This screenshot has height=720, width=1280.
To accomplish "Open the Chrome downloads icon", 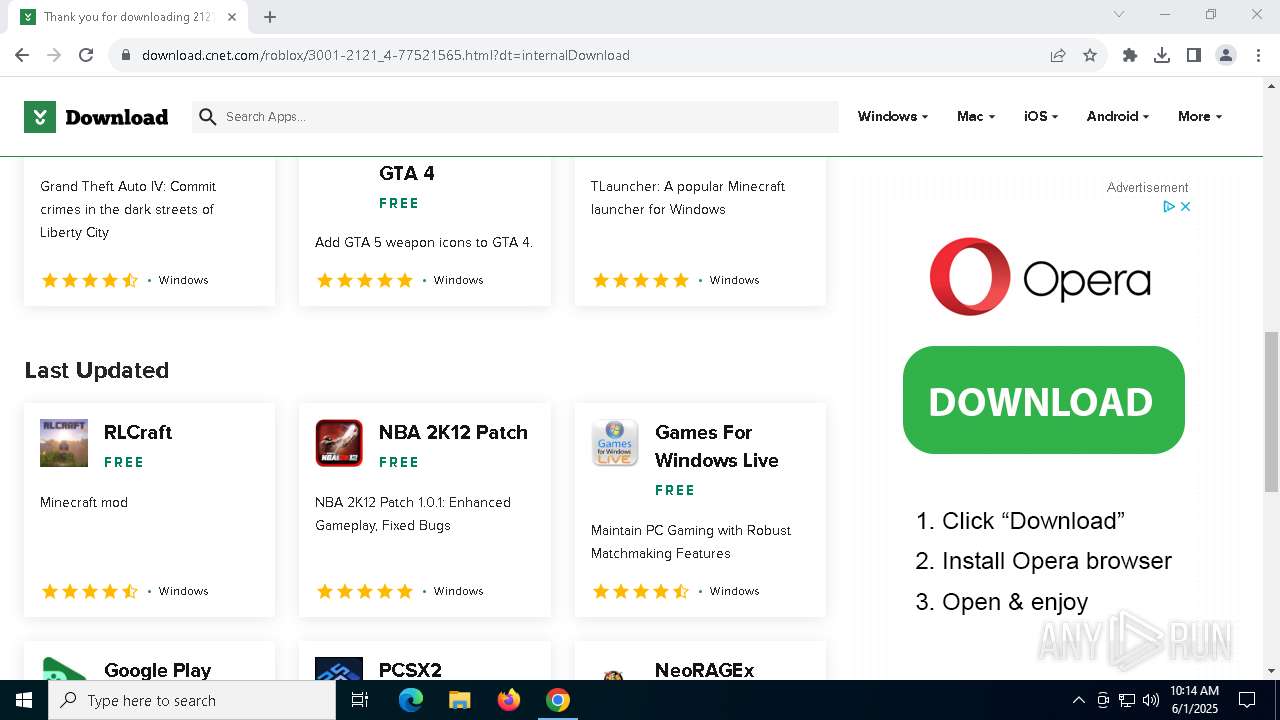I will click(x=1162, y=55).
